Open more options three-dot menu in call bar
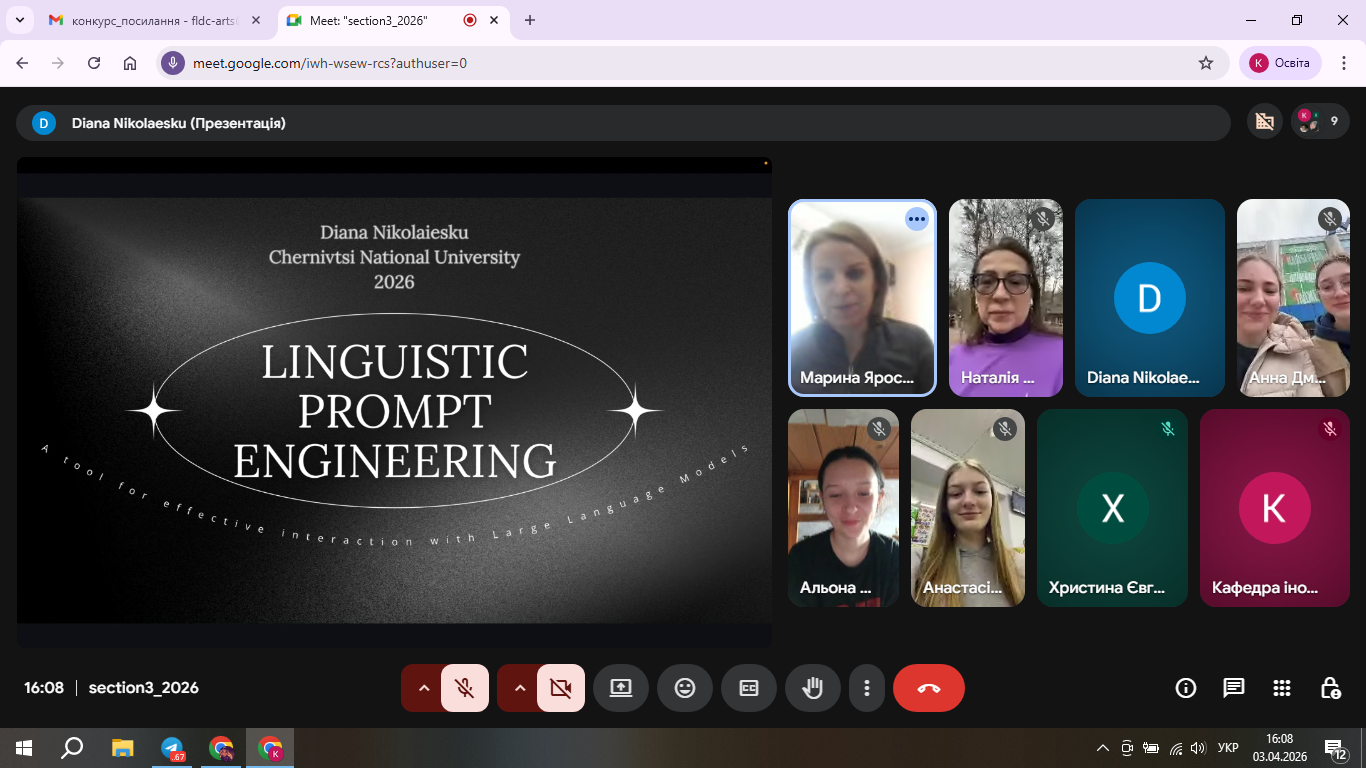The image size is (1366, 768). [x=867, y=688]
